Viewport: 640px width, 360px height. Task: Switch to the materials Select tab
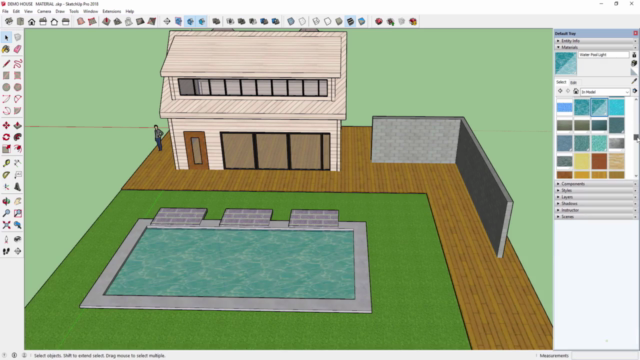[562, 82]
